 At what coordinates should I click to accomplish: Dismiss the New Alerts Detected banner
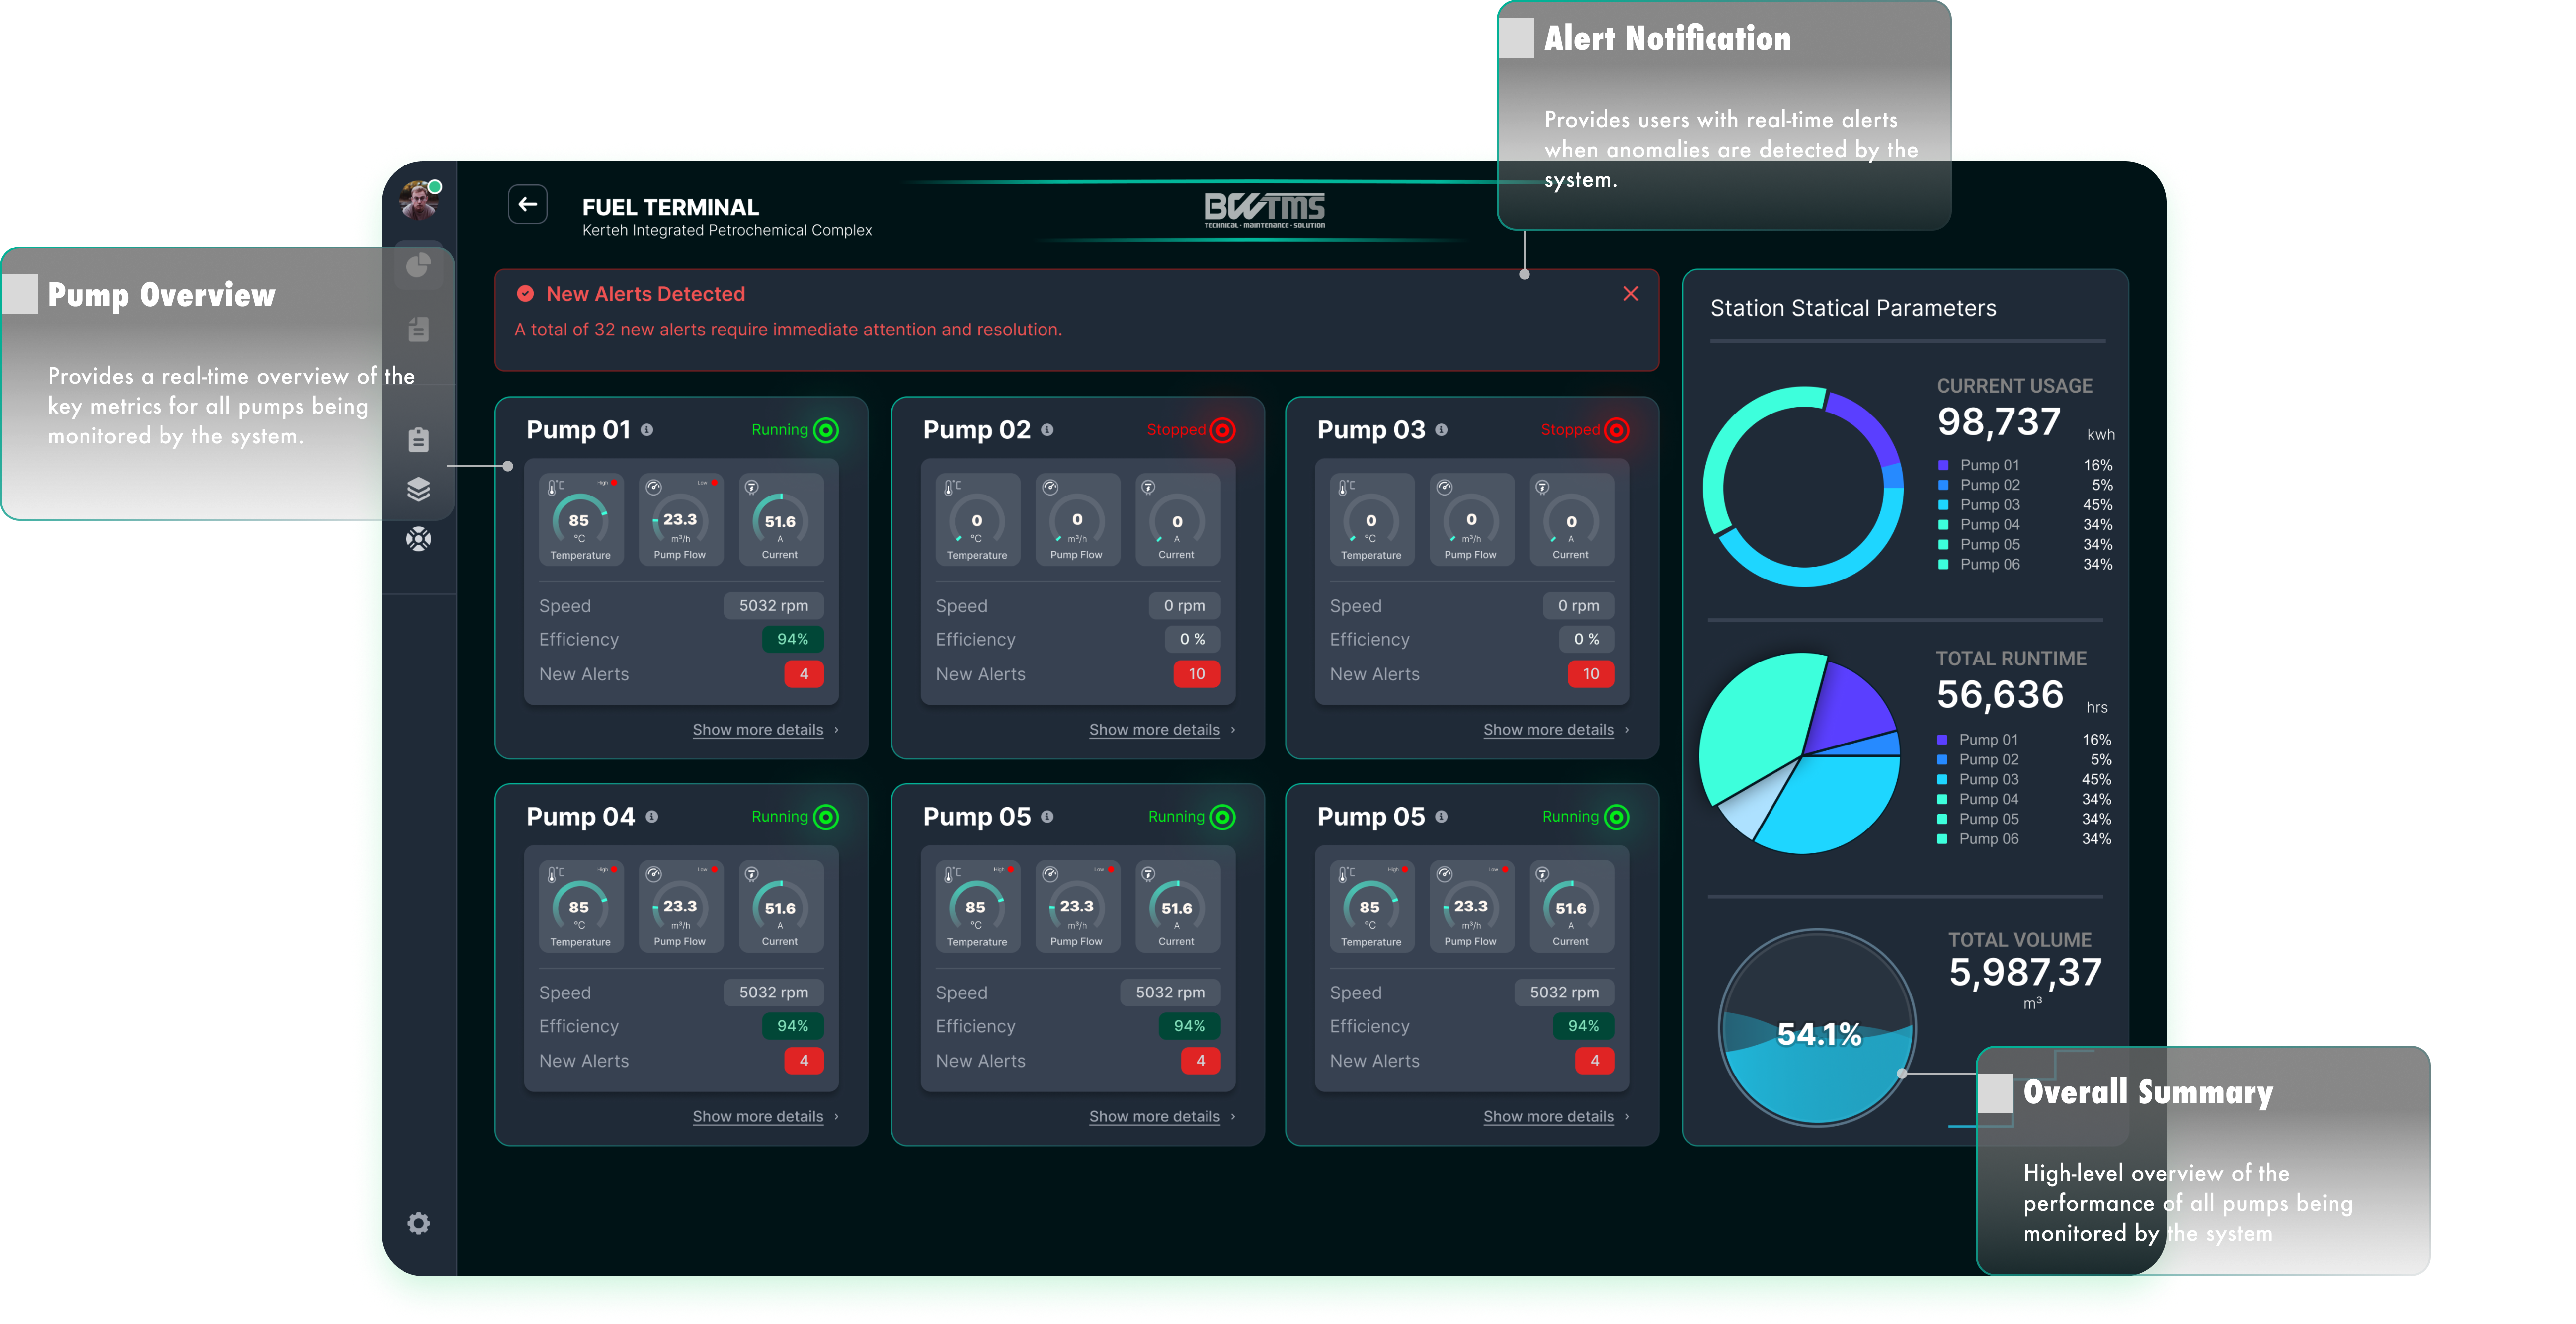(1631, 293)
